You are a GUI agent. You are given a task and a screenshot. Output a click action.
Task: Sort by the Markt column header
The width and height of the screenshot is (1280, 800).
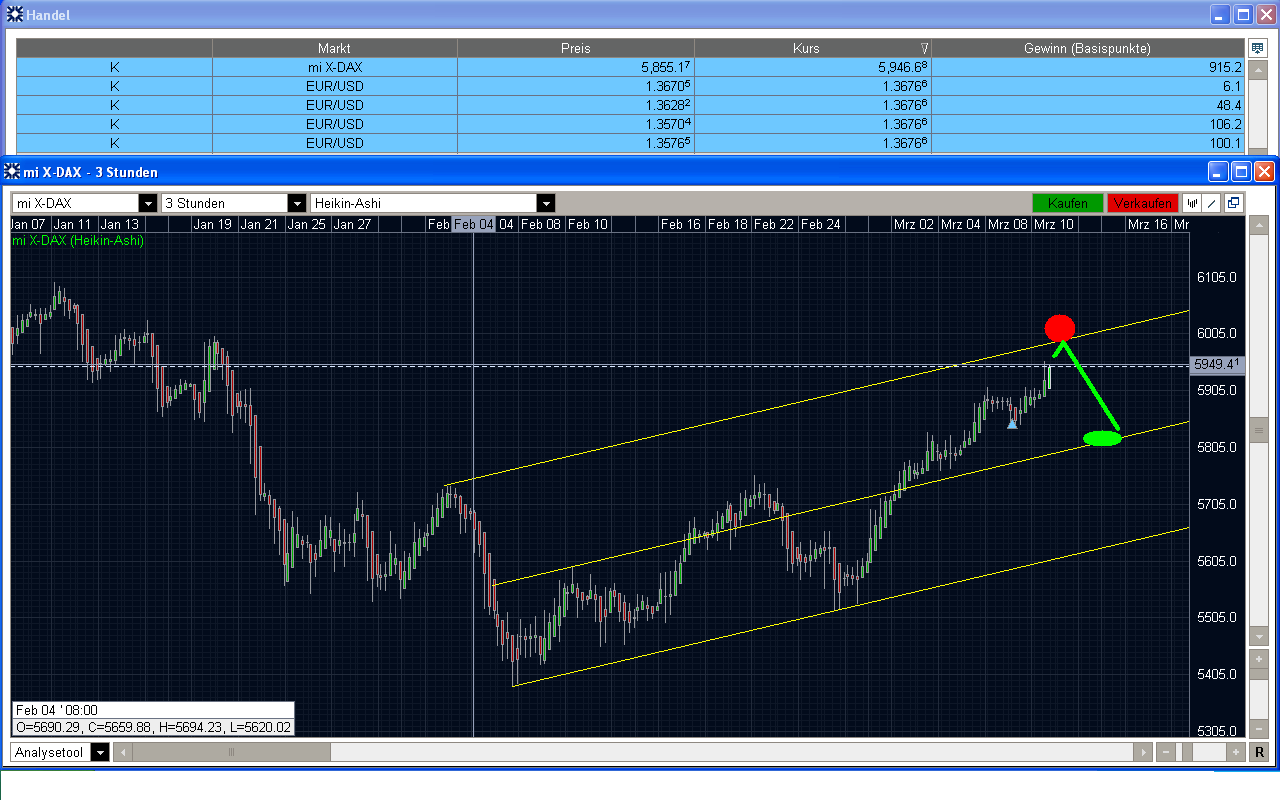(x=334, y=48)
